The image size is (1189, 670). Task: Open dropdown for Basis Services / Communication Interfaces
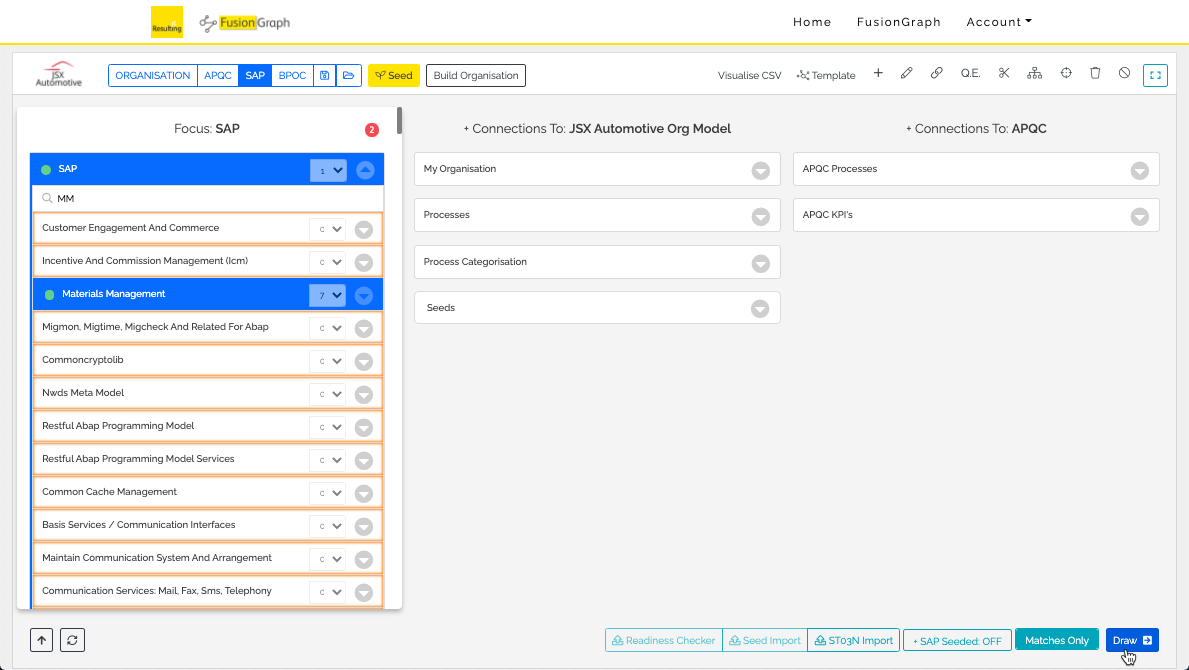coord(328,526)
